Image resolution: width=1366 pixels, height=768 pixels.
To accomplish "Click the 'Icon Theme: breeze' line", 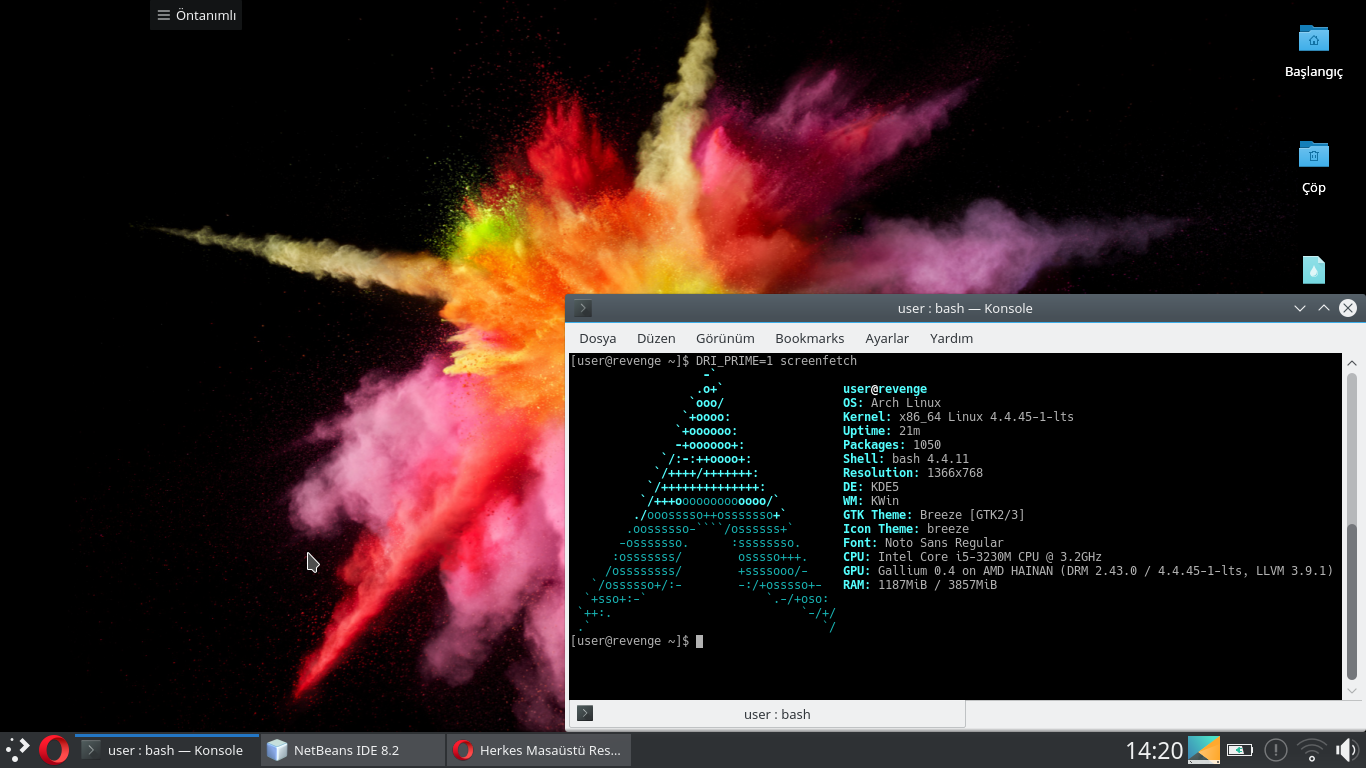I will [906, 529].
